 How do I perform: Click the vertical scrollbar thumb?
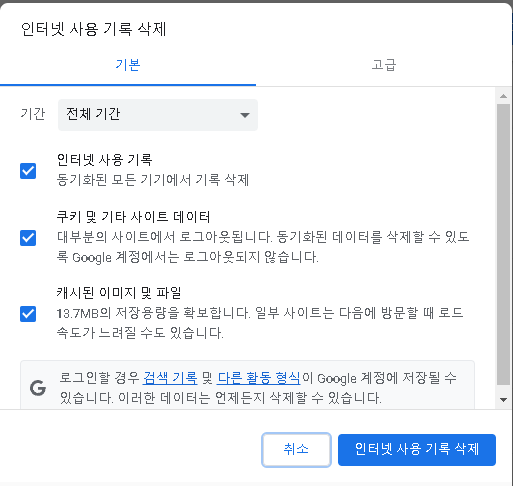503,244
